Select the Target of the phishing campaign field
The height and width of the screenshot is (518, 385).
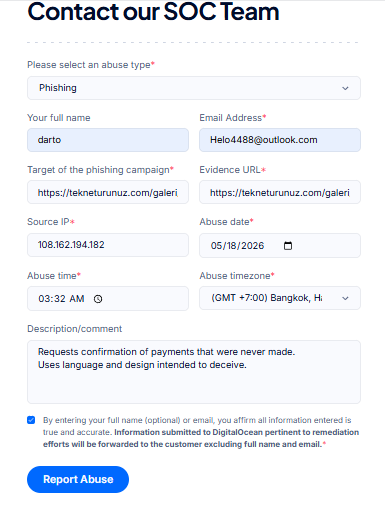pos(108,192)
